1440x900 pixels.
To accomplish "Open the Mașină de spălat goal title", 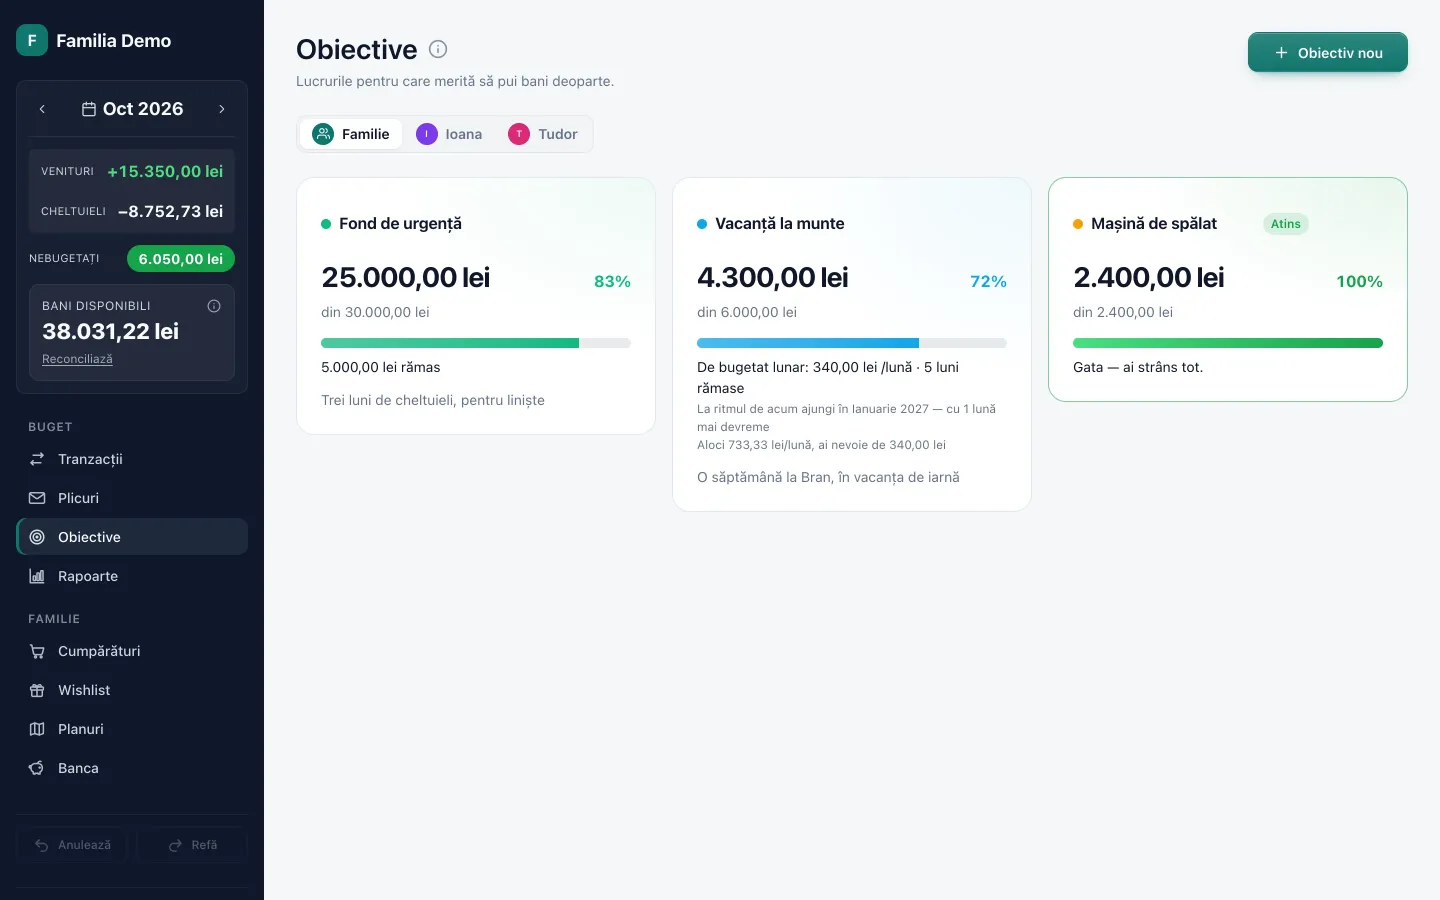I will click(x=1154, y=224).
